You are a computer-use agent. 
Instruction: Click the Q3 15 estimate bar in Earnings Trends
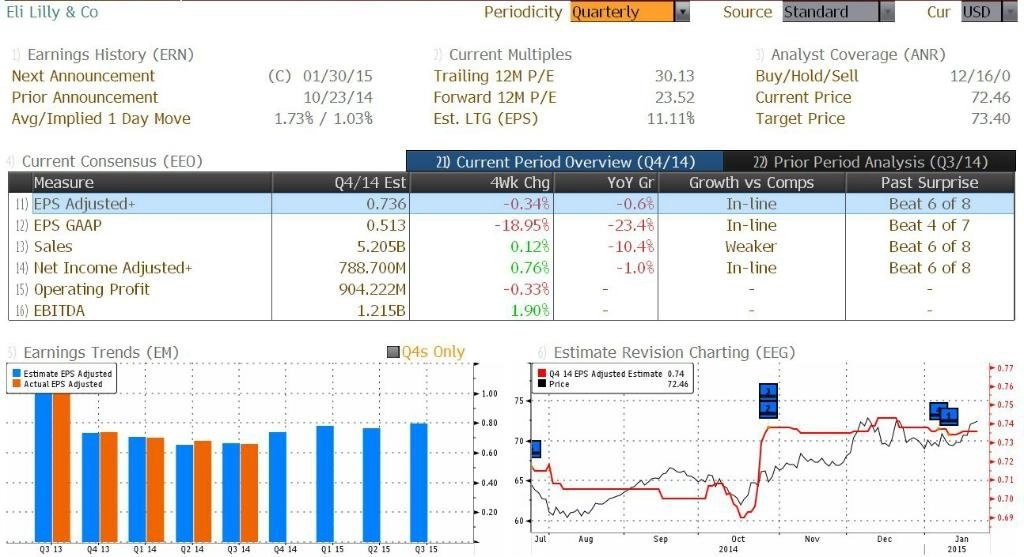click(x=419, y=483)
